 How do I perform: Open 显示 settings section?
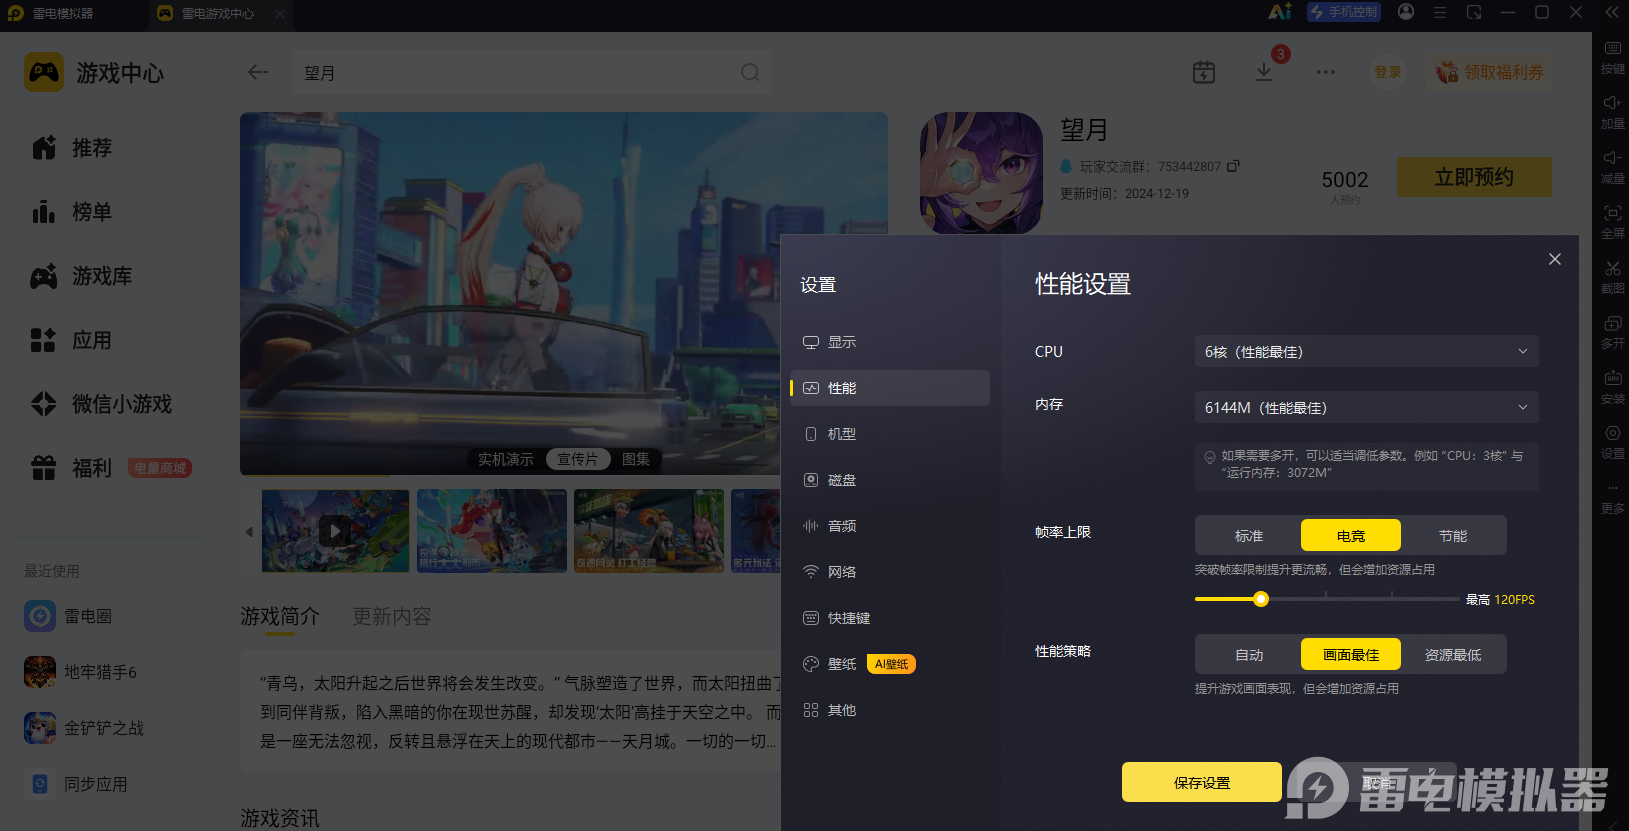point(890,342)
